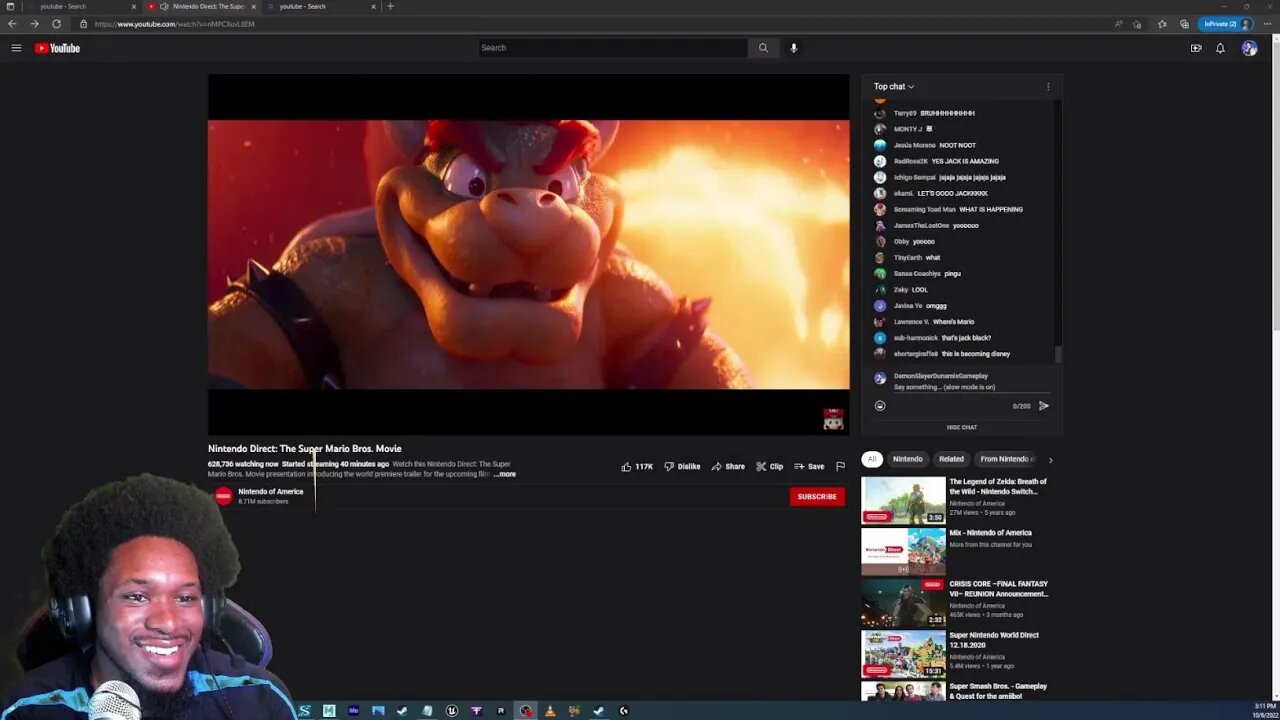Open the InPrivate profile button

[1227, 24]
